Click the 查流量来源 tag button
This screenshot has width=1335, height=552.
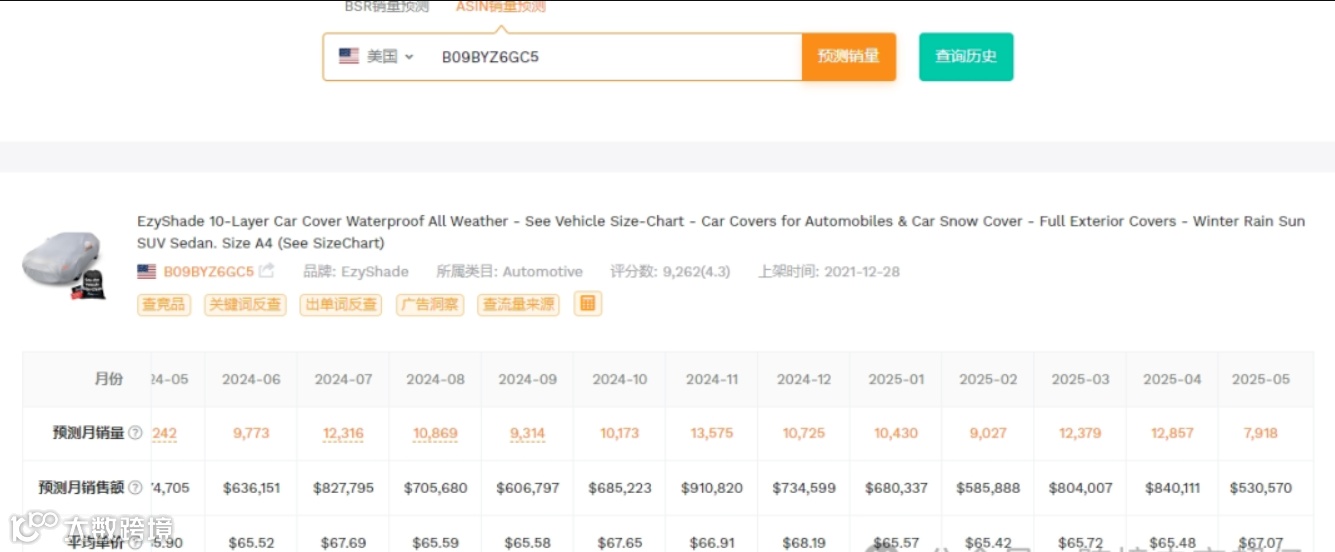[x=518, y=304]
